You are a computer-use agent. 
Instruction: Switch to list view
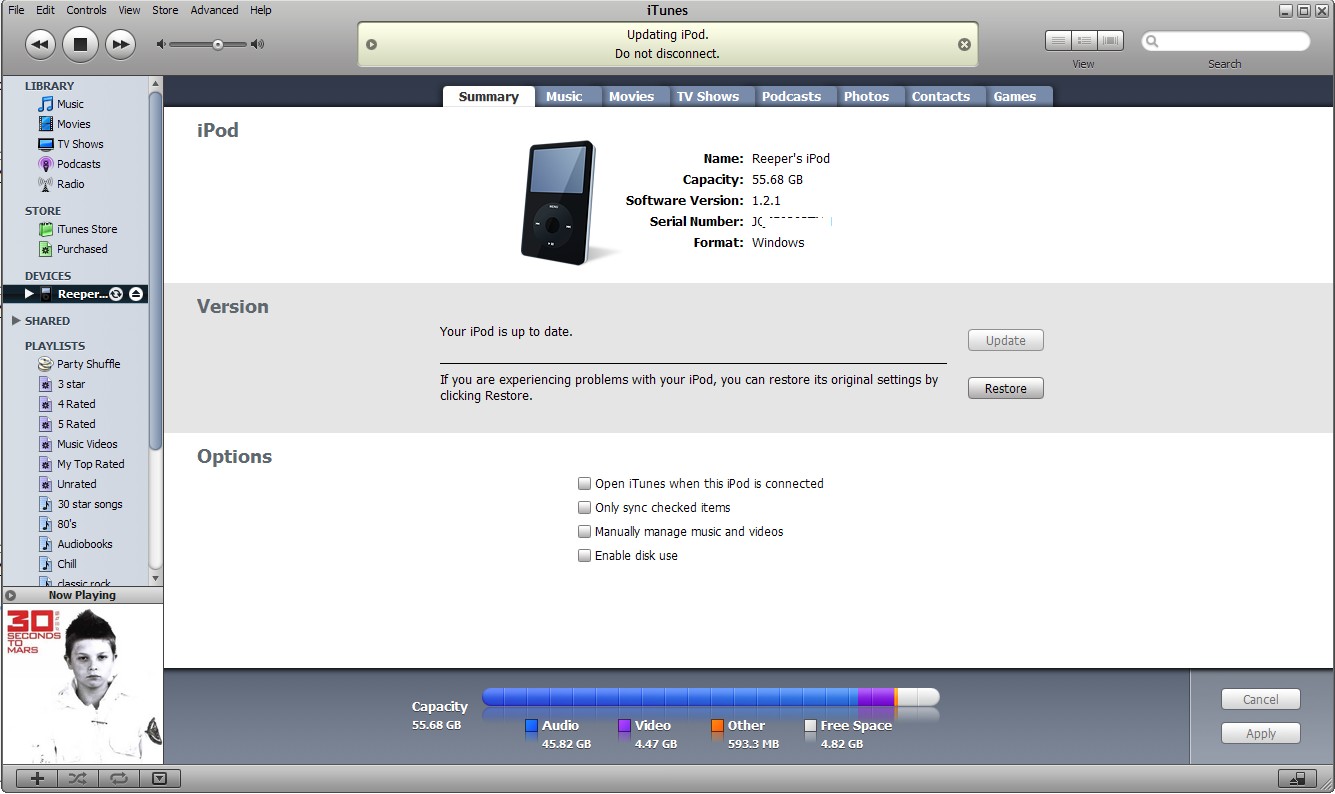pyautogui.click(x=1058, y=41)
